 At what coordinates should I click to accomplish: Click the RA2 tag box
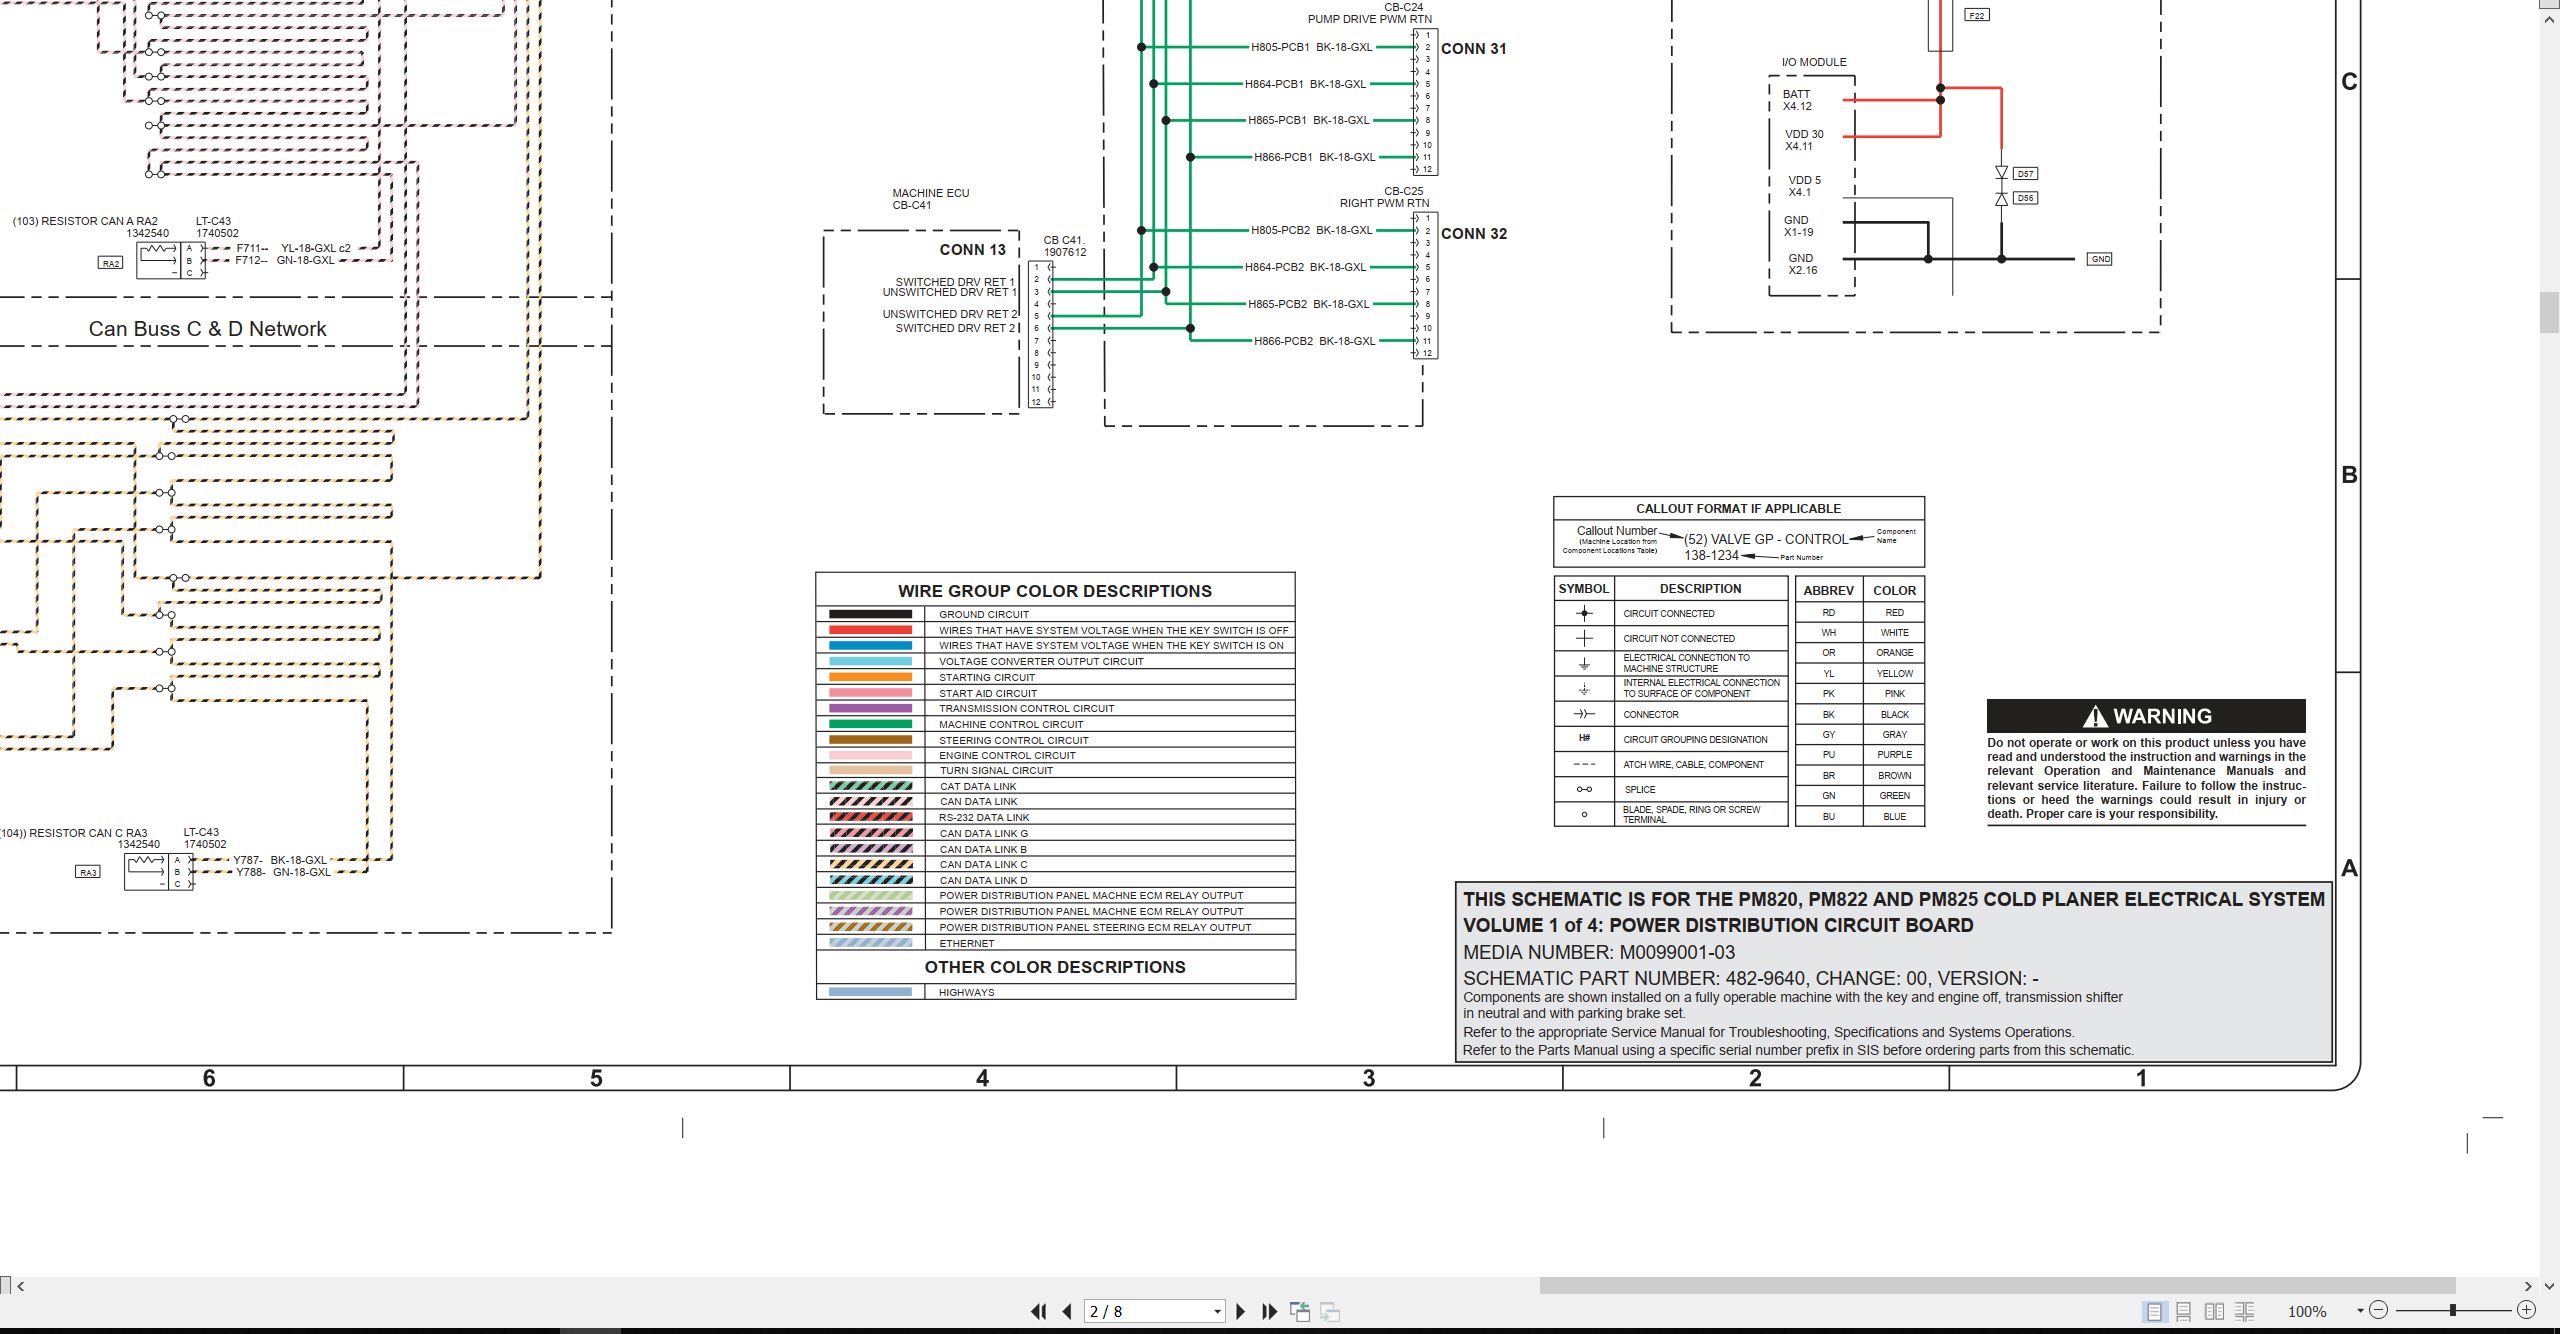click(110, 263)
